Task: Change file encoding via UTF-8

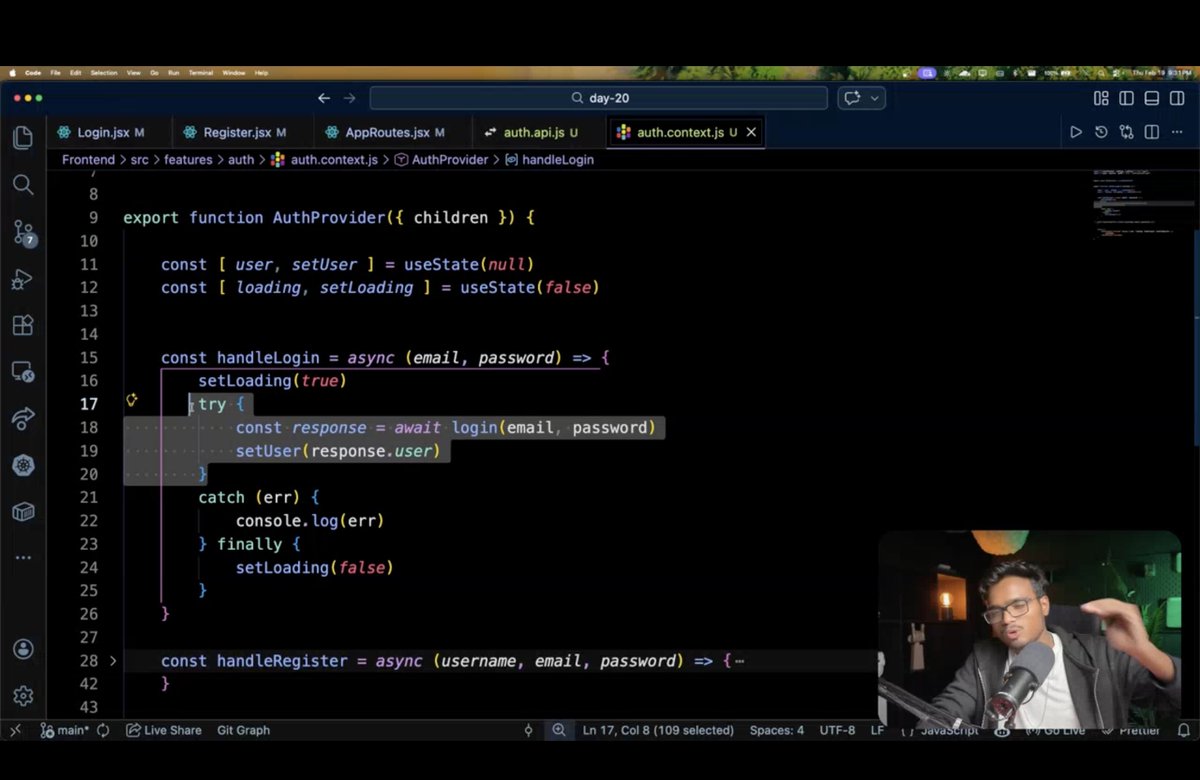Action: click(x=837, y=731)
